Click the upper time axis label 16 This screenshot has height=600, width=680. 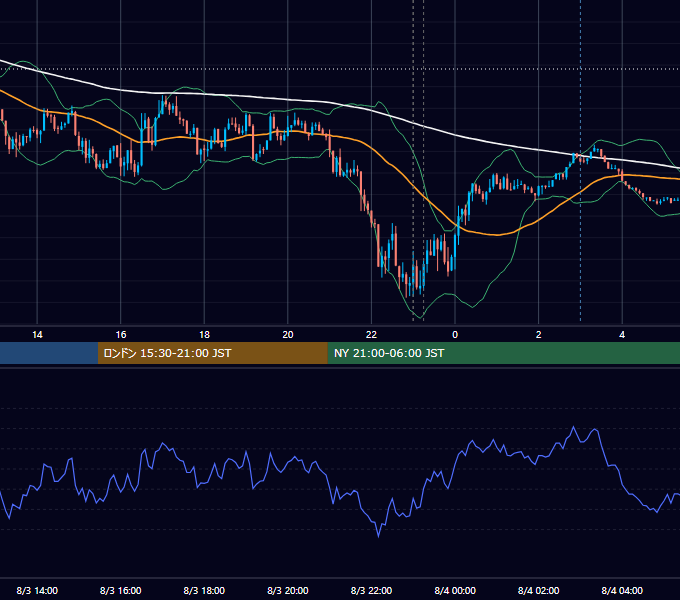pyautogui.click(x=121, y=335)
